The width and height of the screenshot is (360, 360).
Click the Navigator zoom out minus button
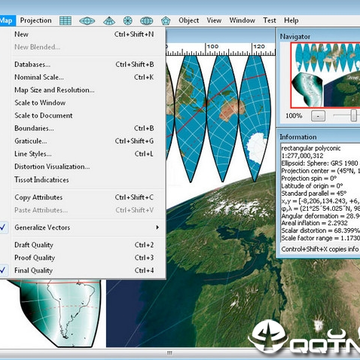pyautogui.click(x=318, y=116)
